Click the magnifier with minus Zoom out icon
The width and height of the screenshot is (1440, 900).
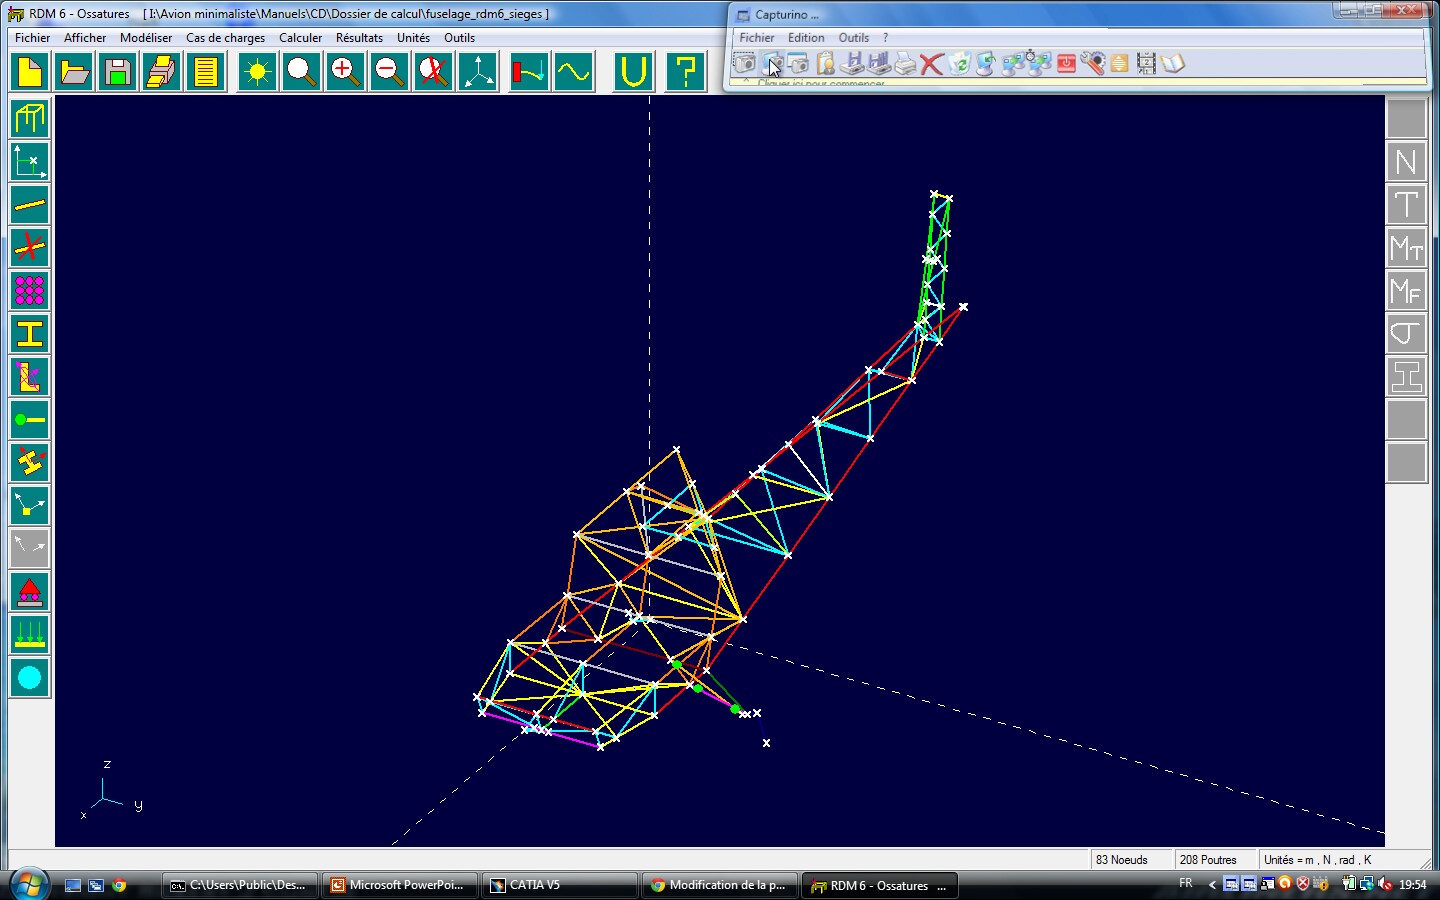[389, 72]
